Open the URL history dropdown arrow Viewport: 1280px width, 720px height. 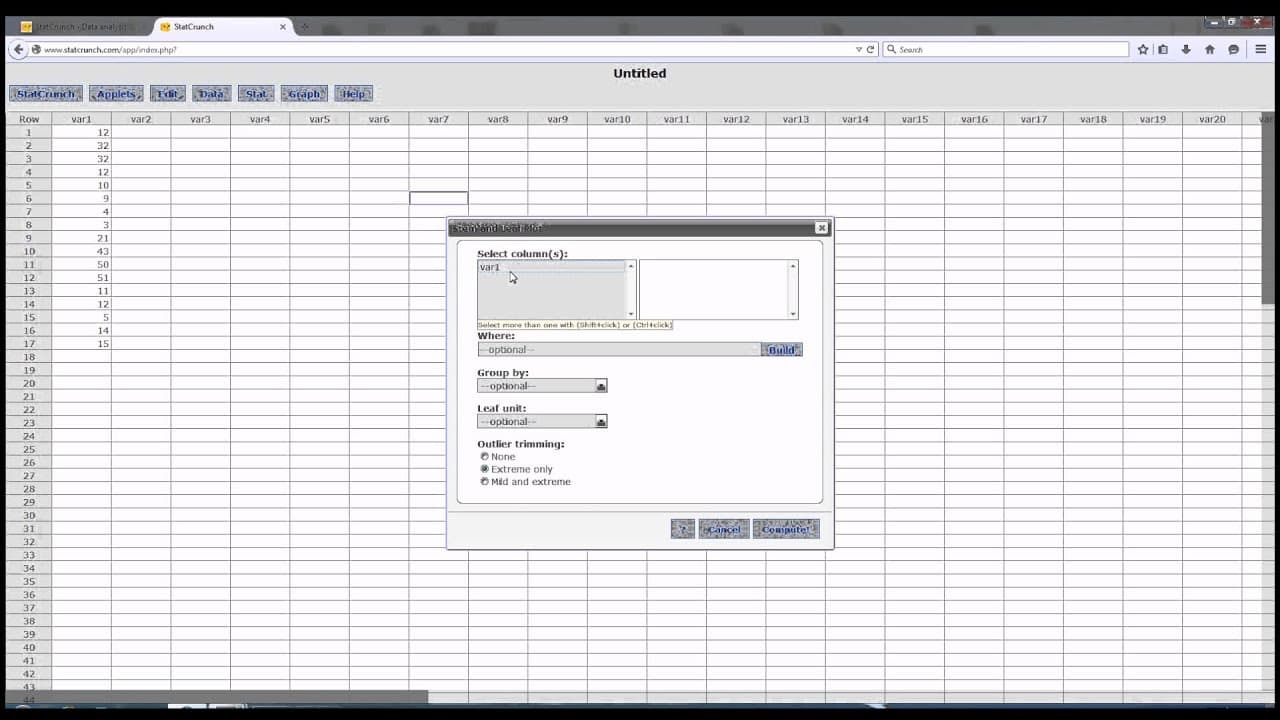coord(859,49)
